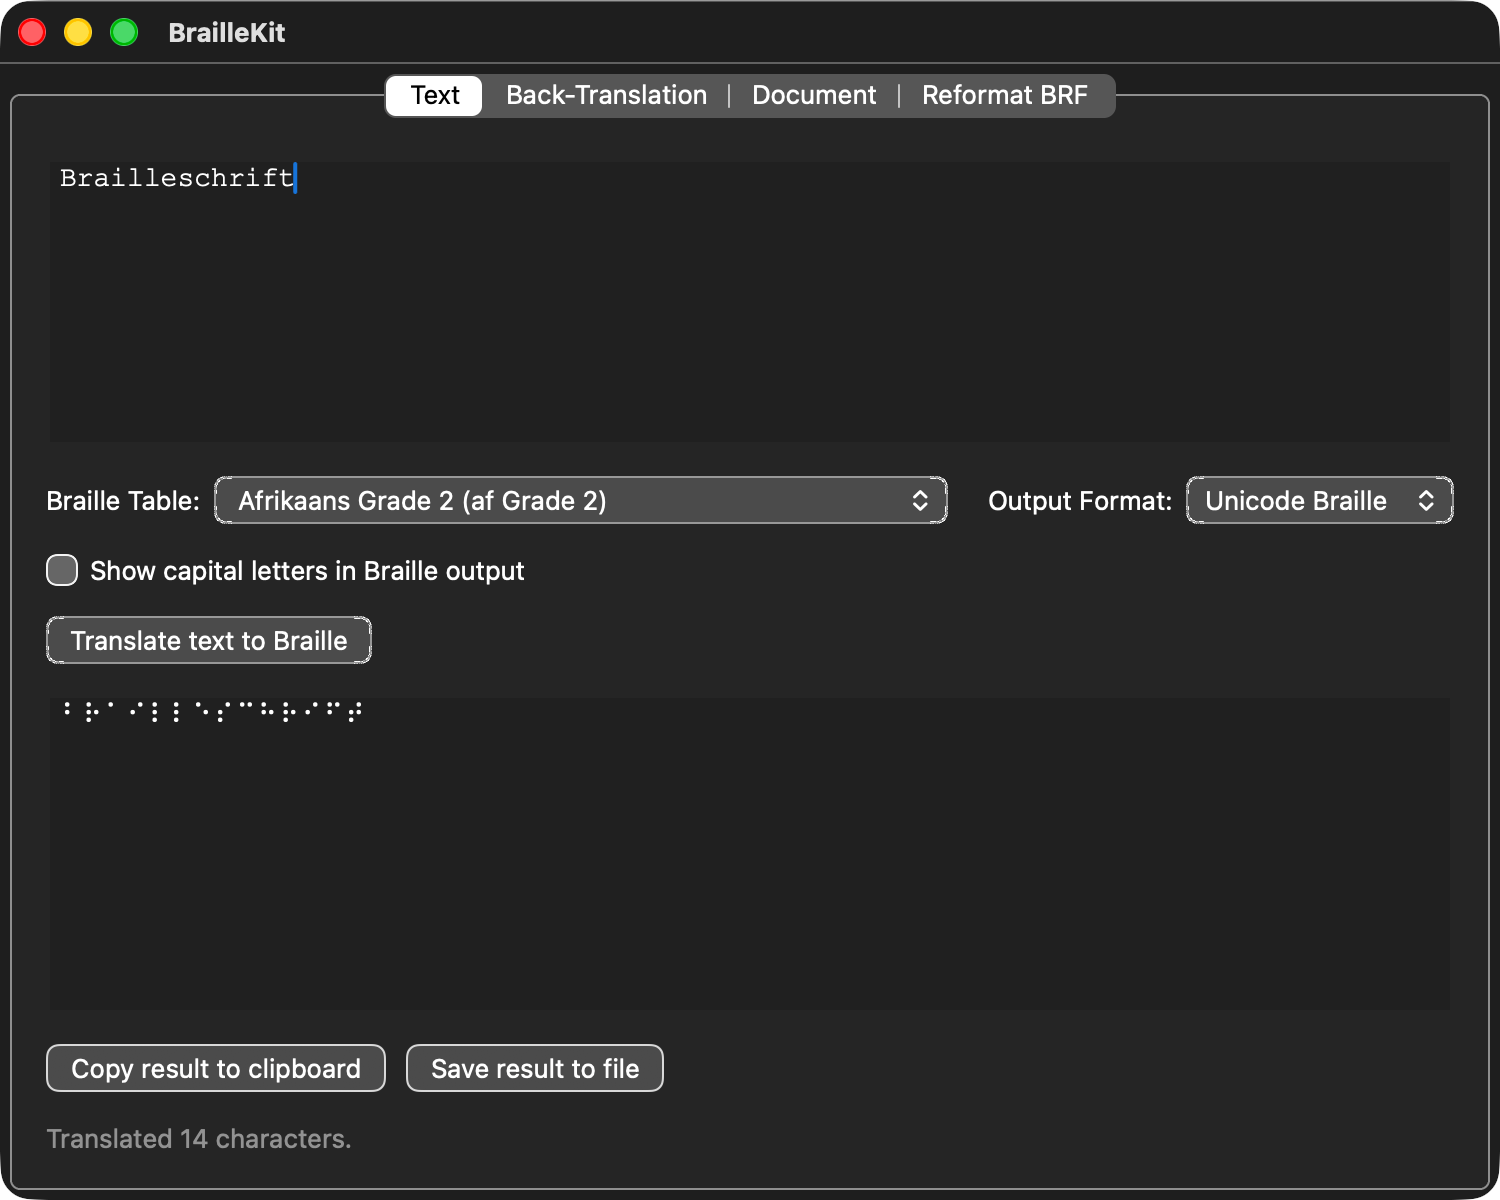Click the 'Output Format:' label
The image size is (1500, 1200).
pyautogui.click(x=1080, y=501)
